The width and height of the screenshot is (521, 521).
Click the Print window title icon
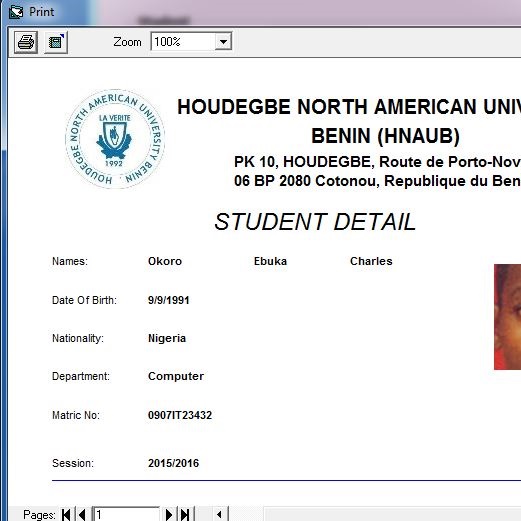tap(16, 12)
